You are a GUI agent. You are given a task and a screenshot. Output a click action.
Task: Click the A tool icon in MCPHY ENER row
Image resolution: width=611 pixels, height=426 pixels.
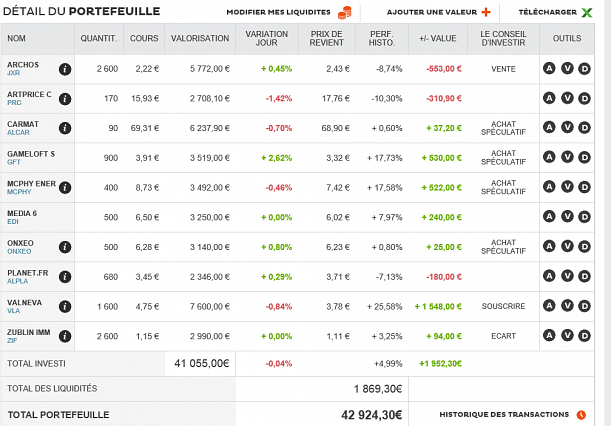coord(549,187)
